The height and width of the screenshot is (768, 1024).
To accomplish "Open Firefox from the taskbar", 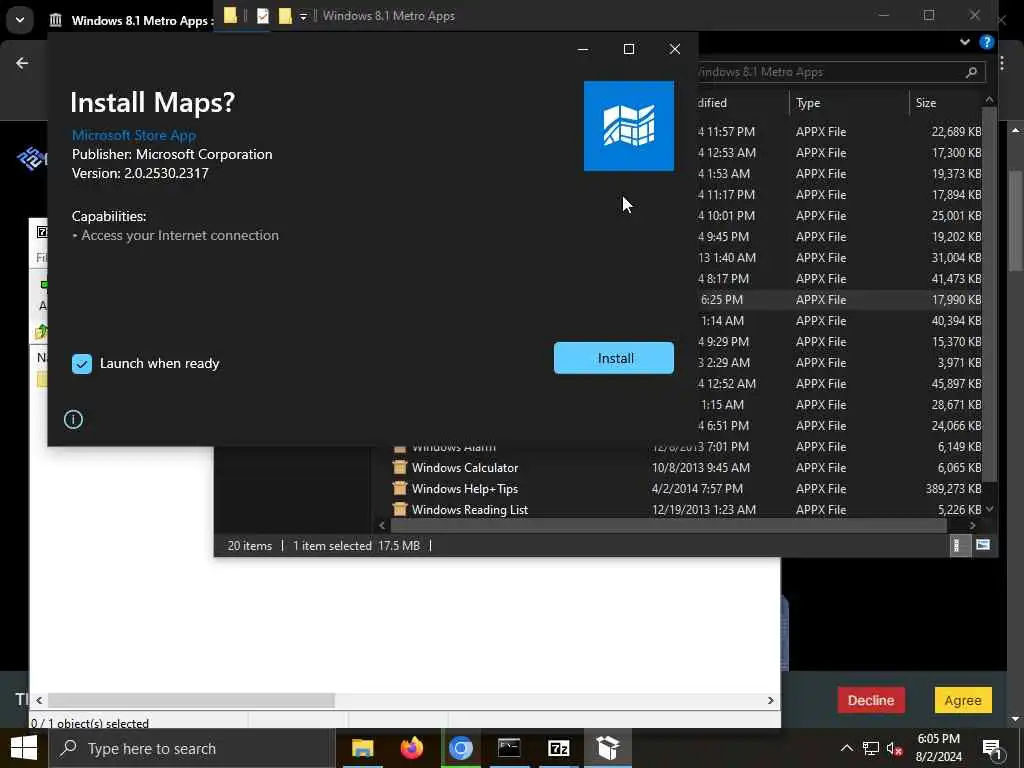I will coord(411,748).
